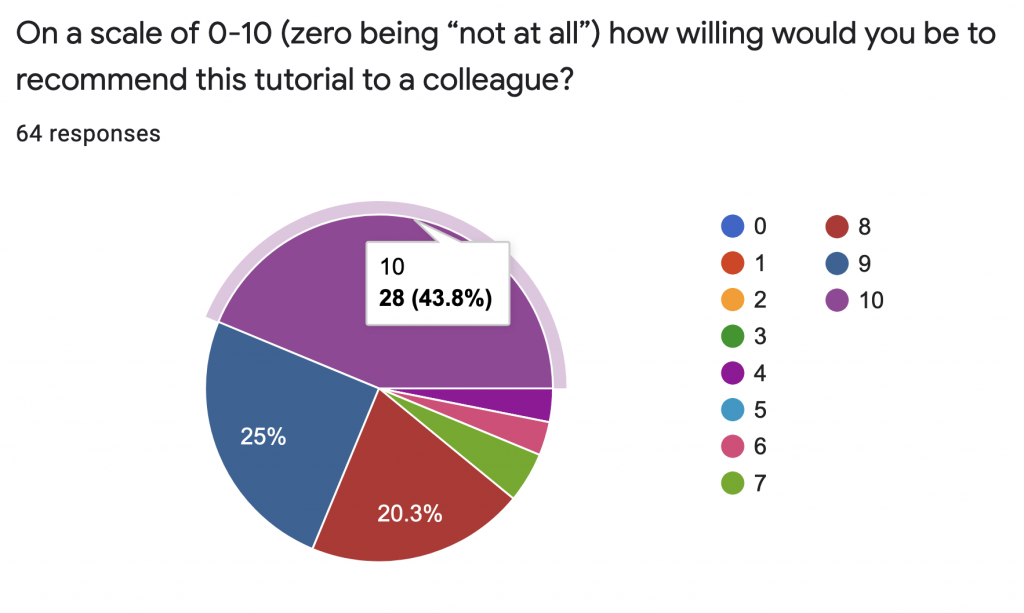The image size is (1024, 613).
Task: Click the violet legend dot for 10
Action: coord(834,300)
